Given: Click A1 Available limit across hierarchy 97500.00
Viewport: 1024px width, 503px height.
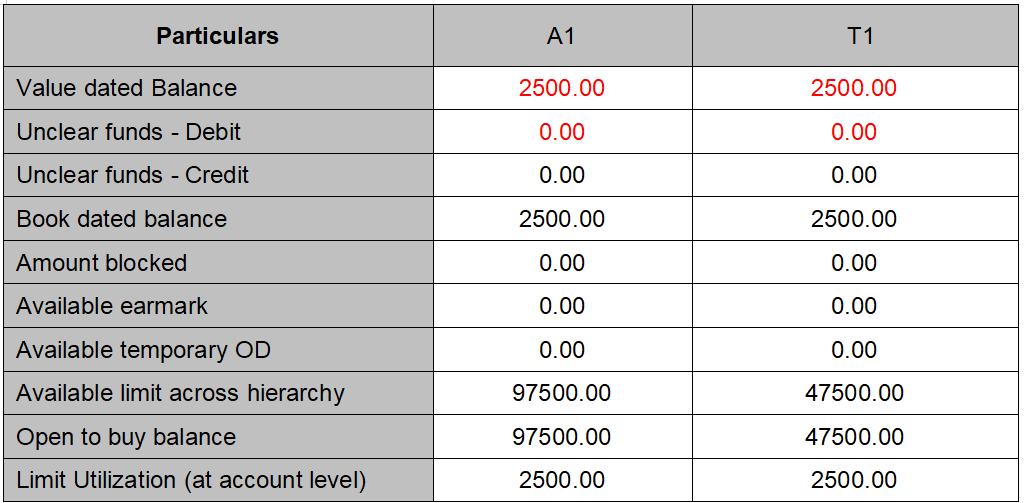Looking at the screenshot, I should tap(561, 393).
